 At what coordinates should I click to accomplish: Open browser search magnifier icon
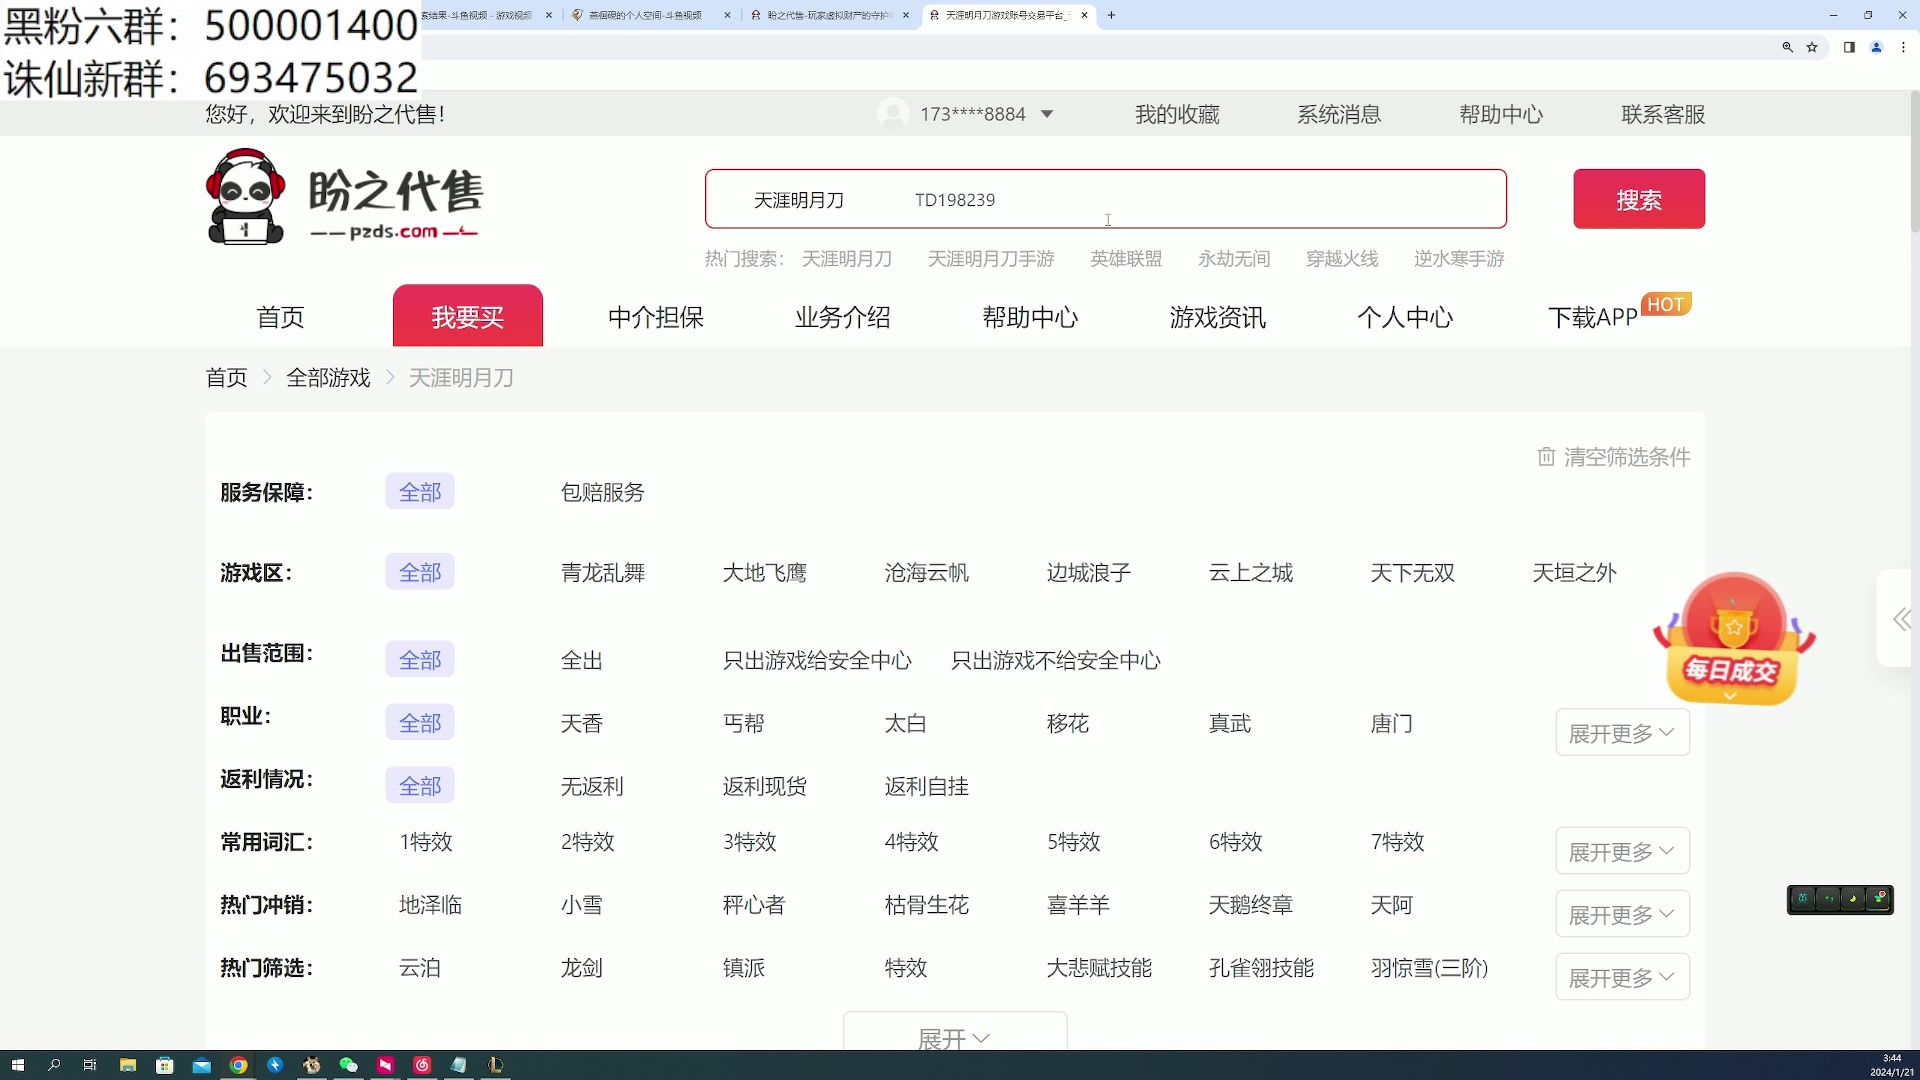click(1789, 47)
